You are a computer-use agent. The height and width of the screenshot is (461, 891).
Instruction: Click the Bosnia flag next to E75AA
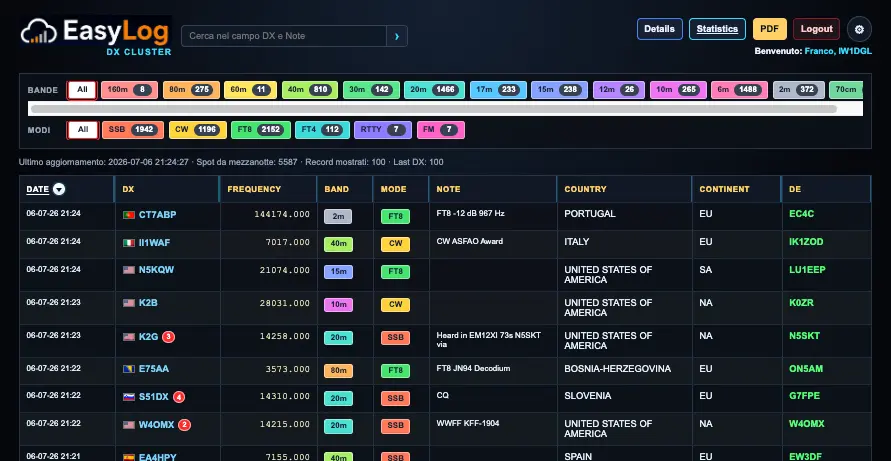click(x=129, y=369)
